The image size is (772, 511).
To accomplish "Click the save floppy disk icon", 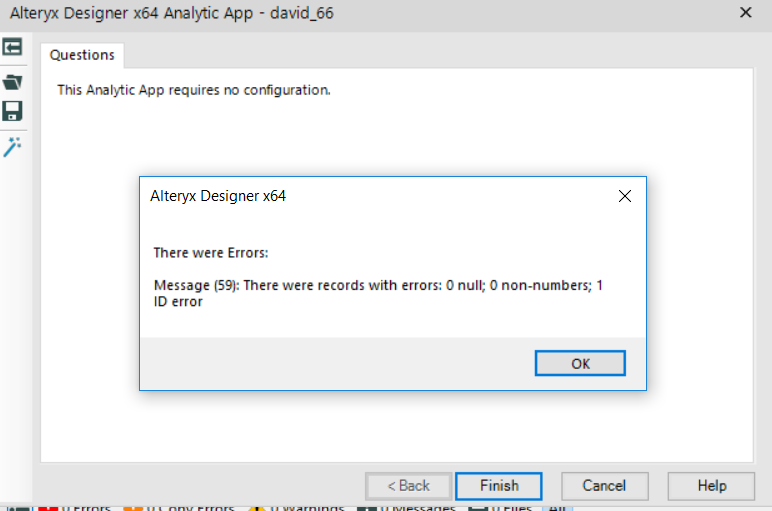I will click(13, 111).
